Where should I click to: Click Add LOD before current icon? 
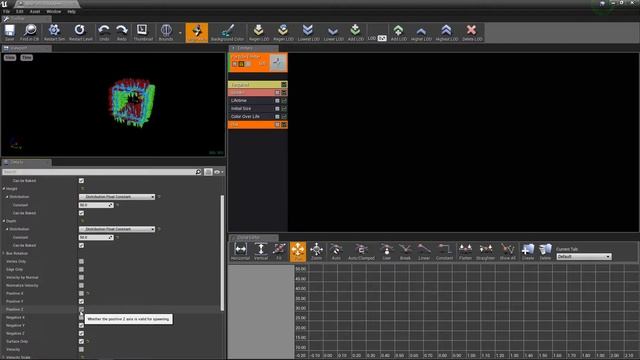[356, 32]
